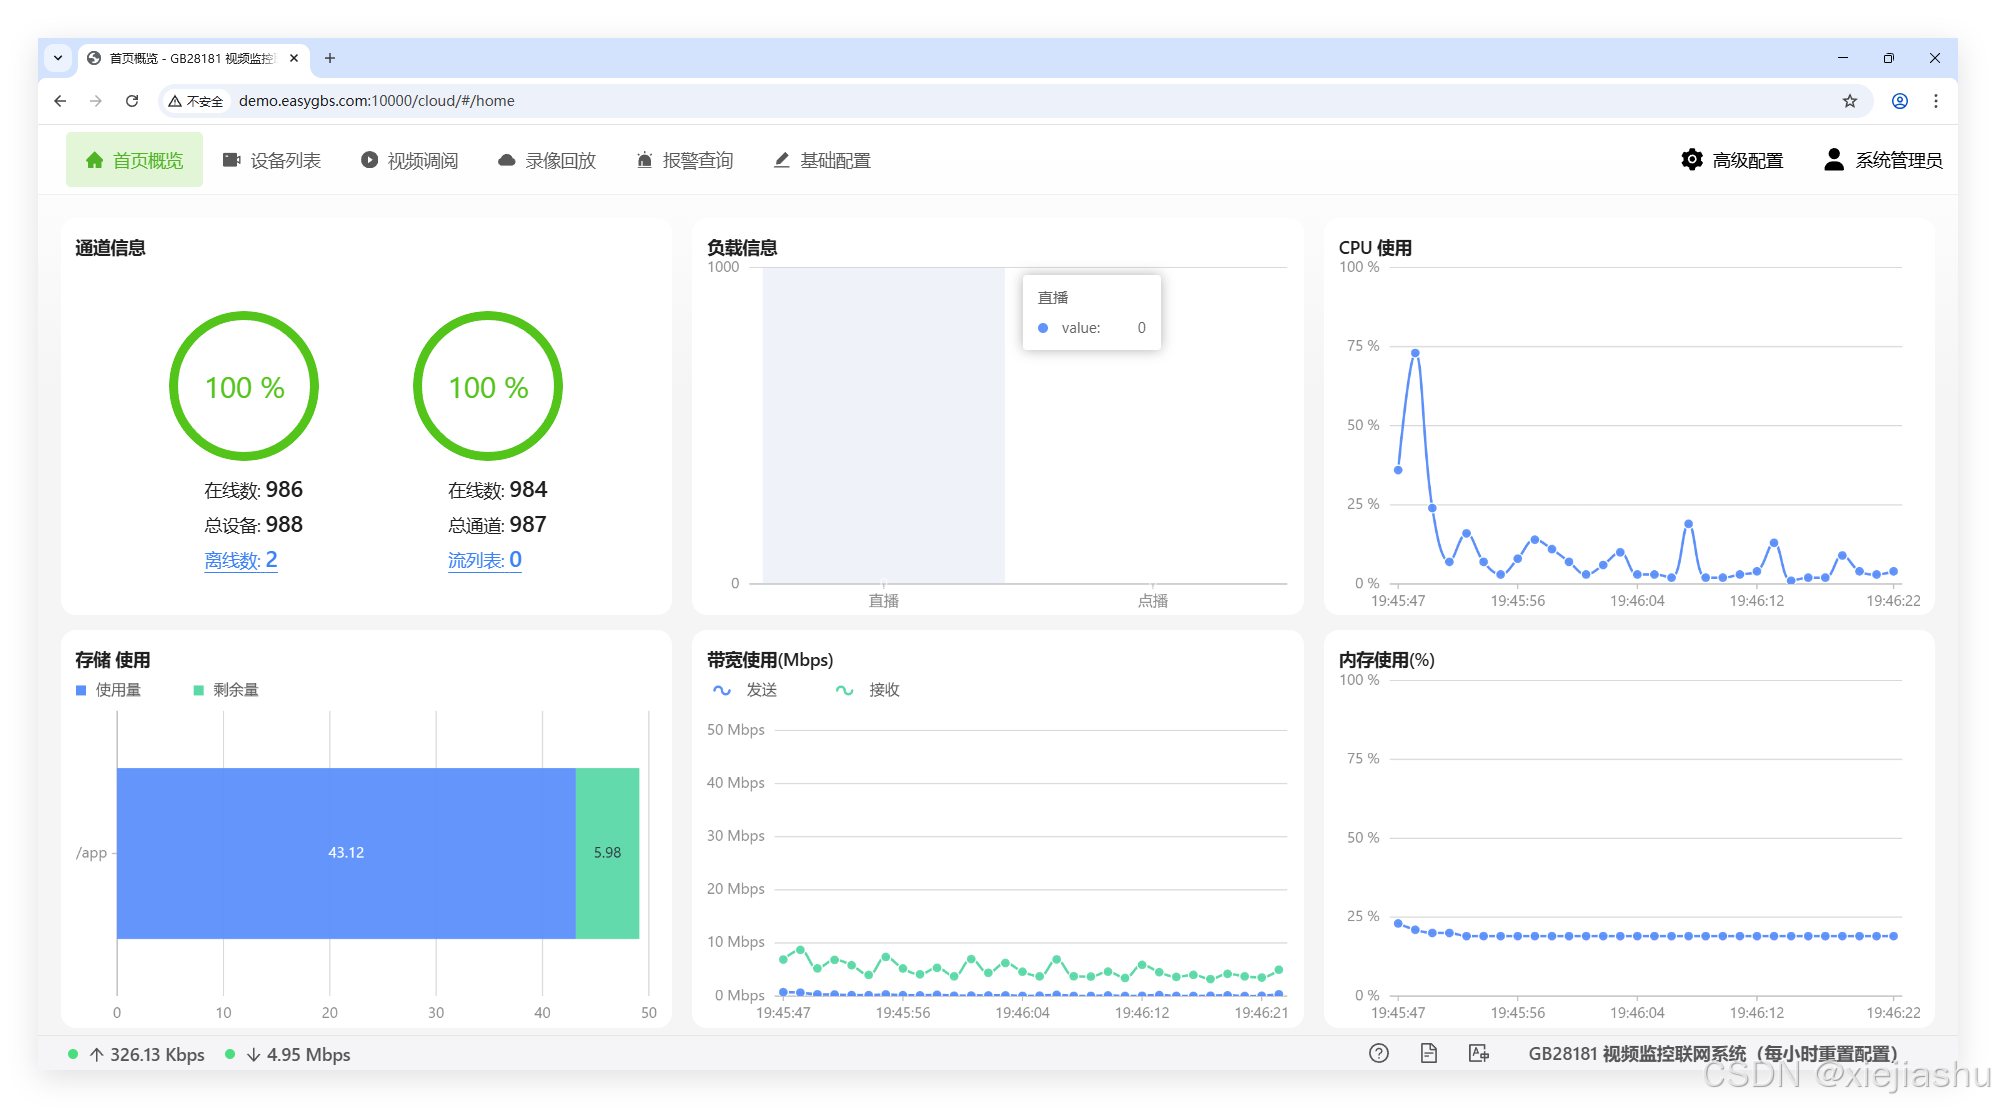The height and width of the screenshot is (1108, 1996).
Task: Click the 总设备: 988 text
Action: point(253,525)
